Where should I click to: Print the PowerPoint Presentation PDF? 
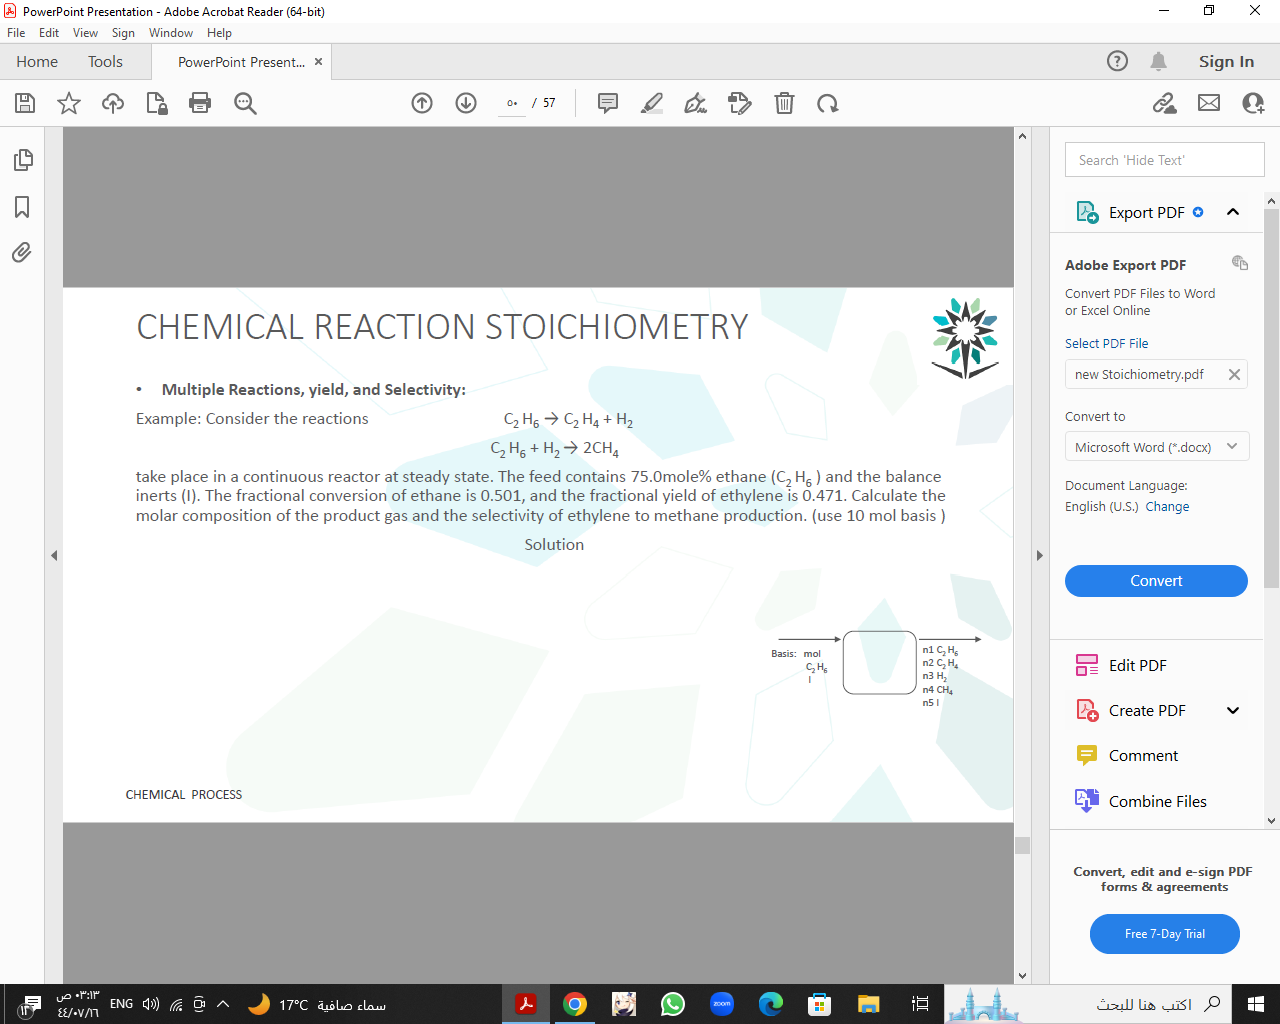(x=201, y=103)
